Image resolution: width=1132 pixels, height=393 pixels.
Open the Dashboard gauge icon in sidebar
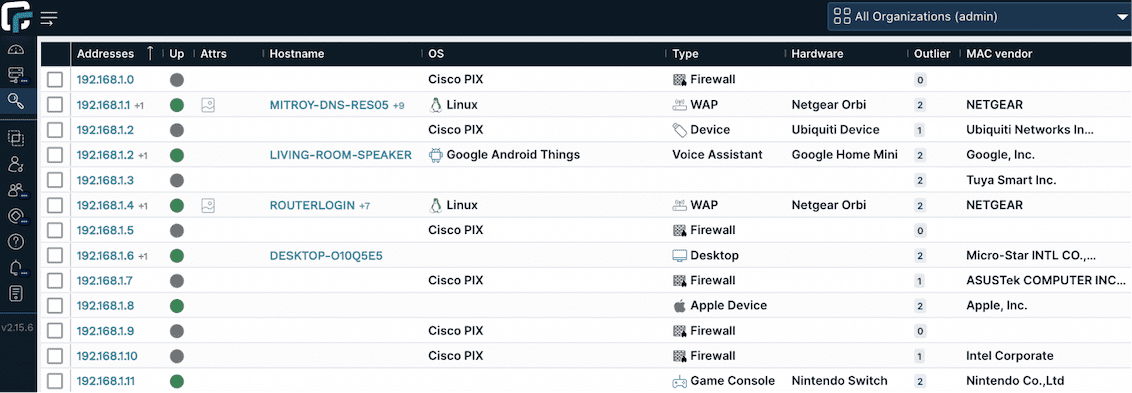click(17, 49)
